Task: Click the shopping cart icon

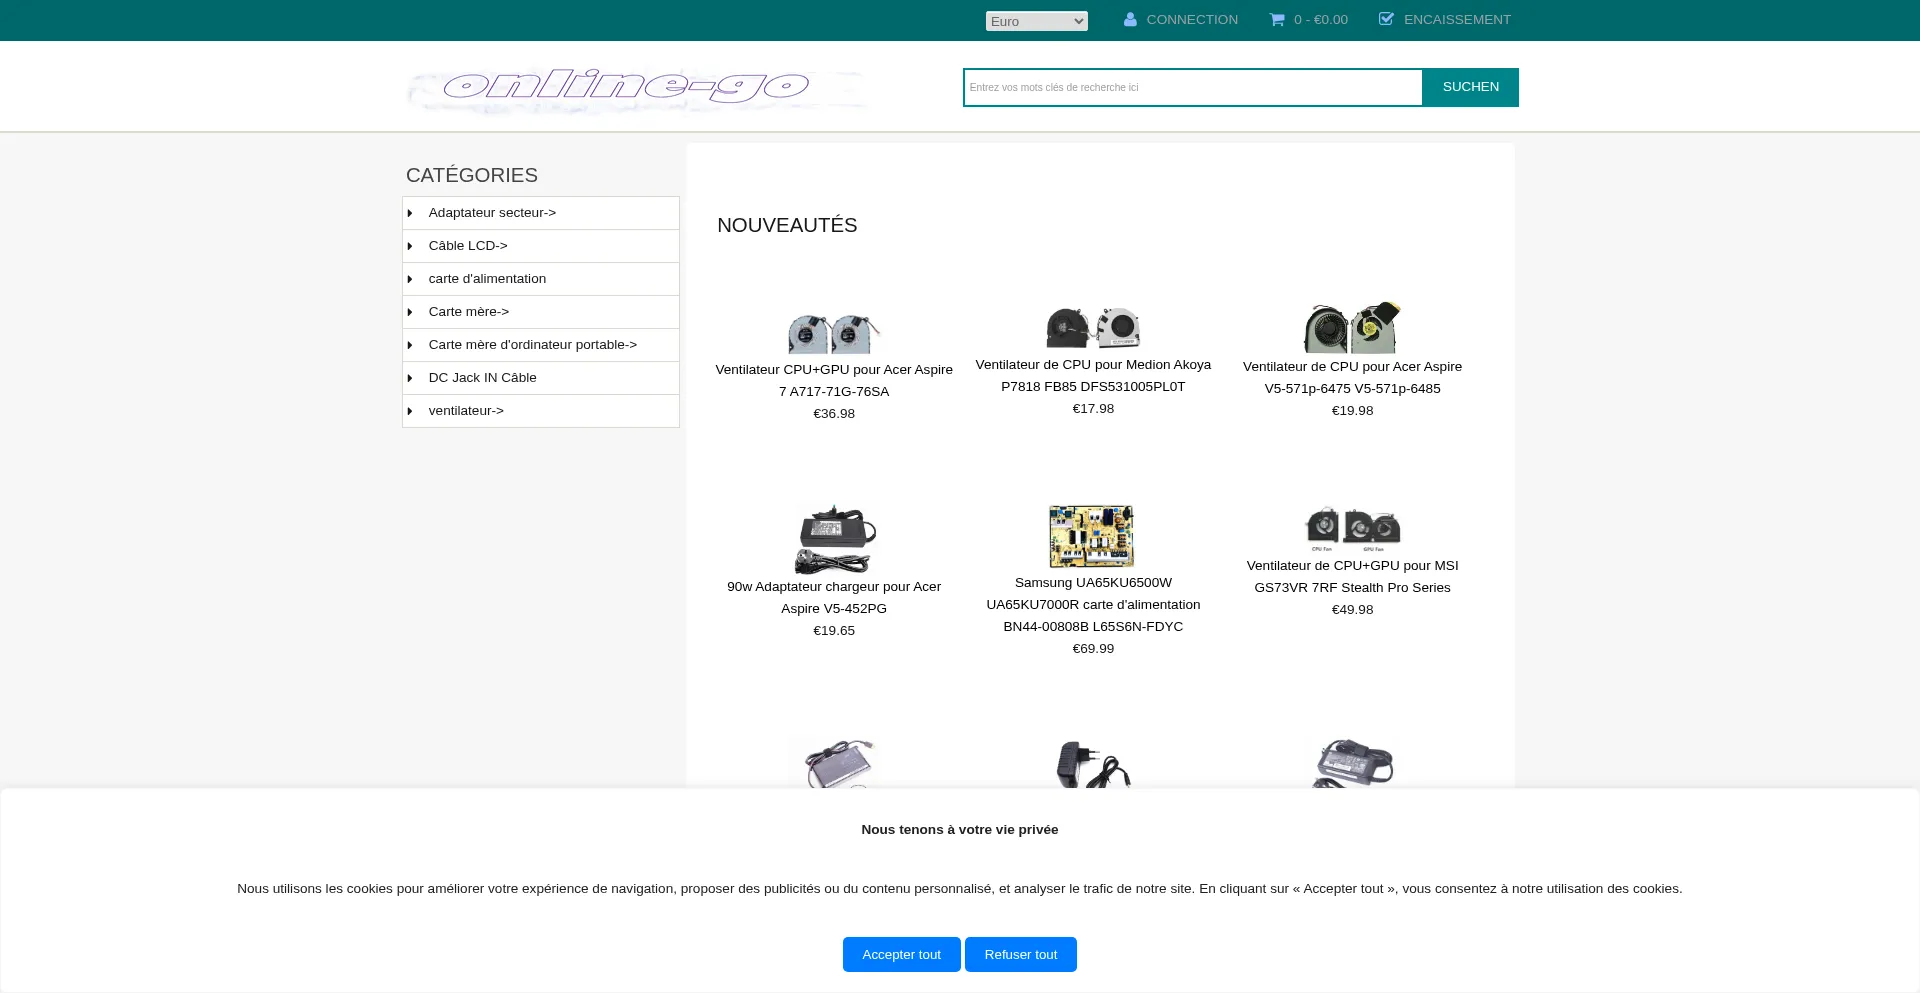Action: pyautogui.click(x=1277, y=20)
